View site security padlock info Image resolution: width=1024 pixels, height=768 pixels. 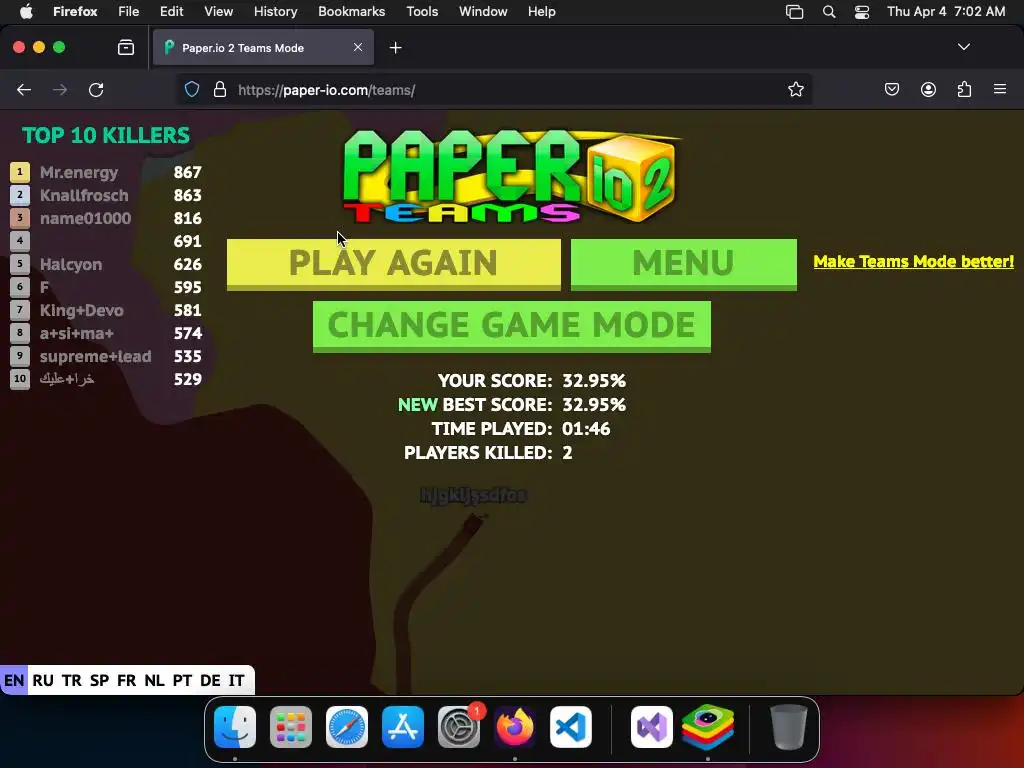pos(220,89)
